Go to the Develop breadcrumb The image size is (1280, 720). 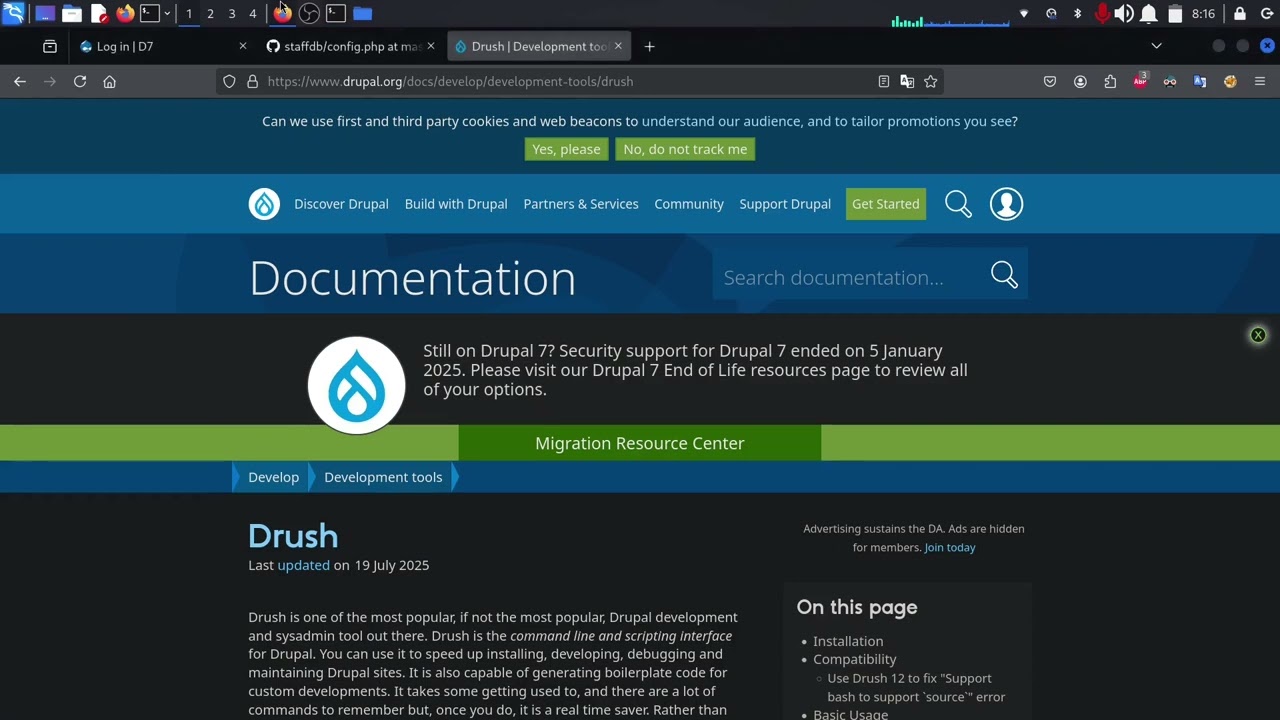[x=274, y=477]
